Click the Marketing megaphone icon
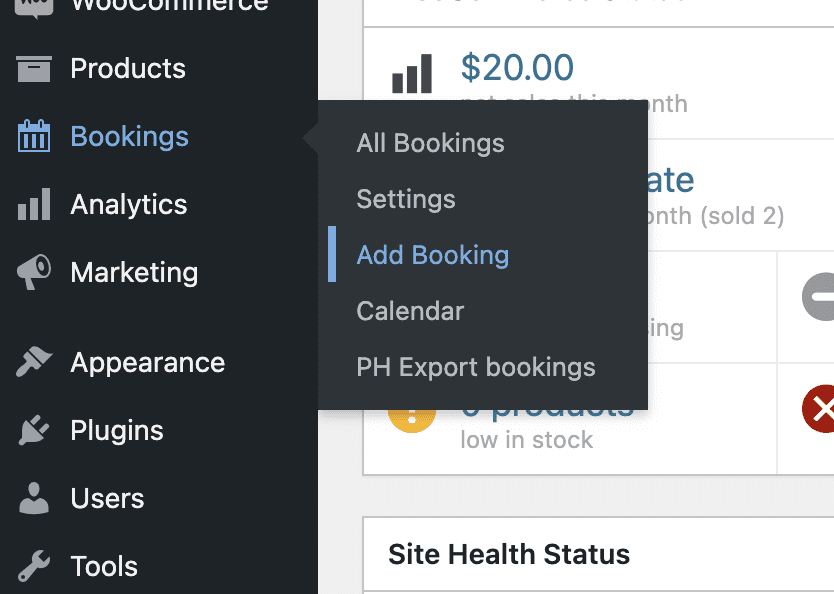The image size is (834, 594). coord(34,272)
